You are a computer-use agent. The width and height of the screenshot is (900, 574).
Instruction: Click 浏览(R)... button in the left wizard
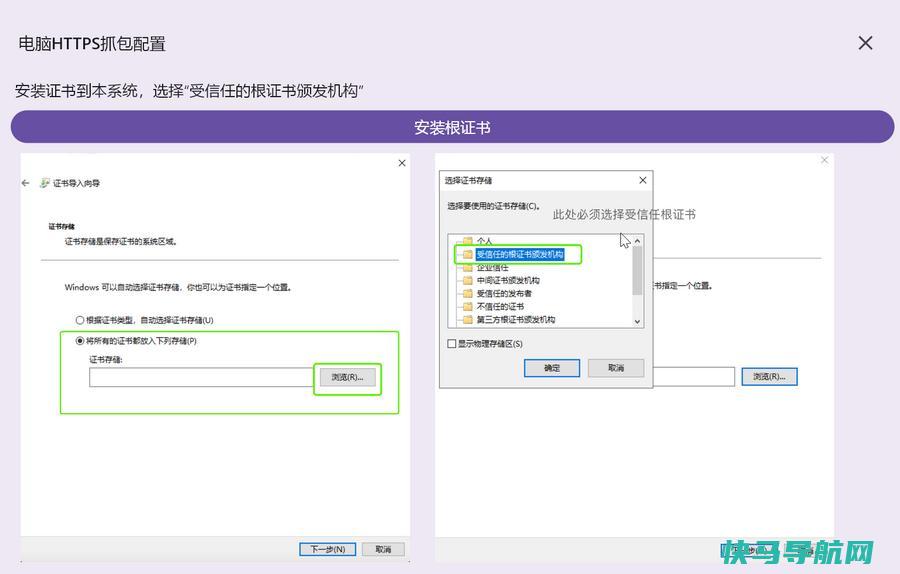point(347,377)
